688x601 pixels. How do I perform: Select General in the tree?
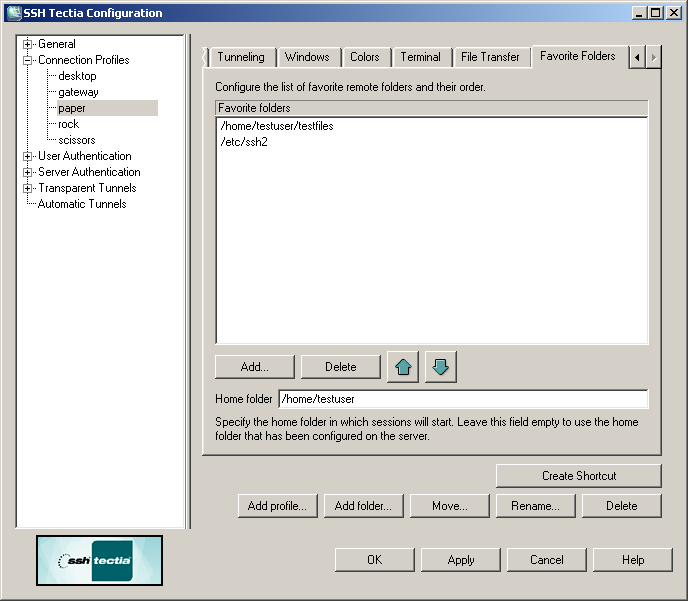coord(57,44)
